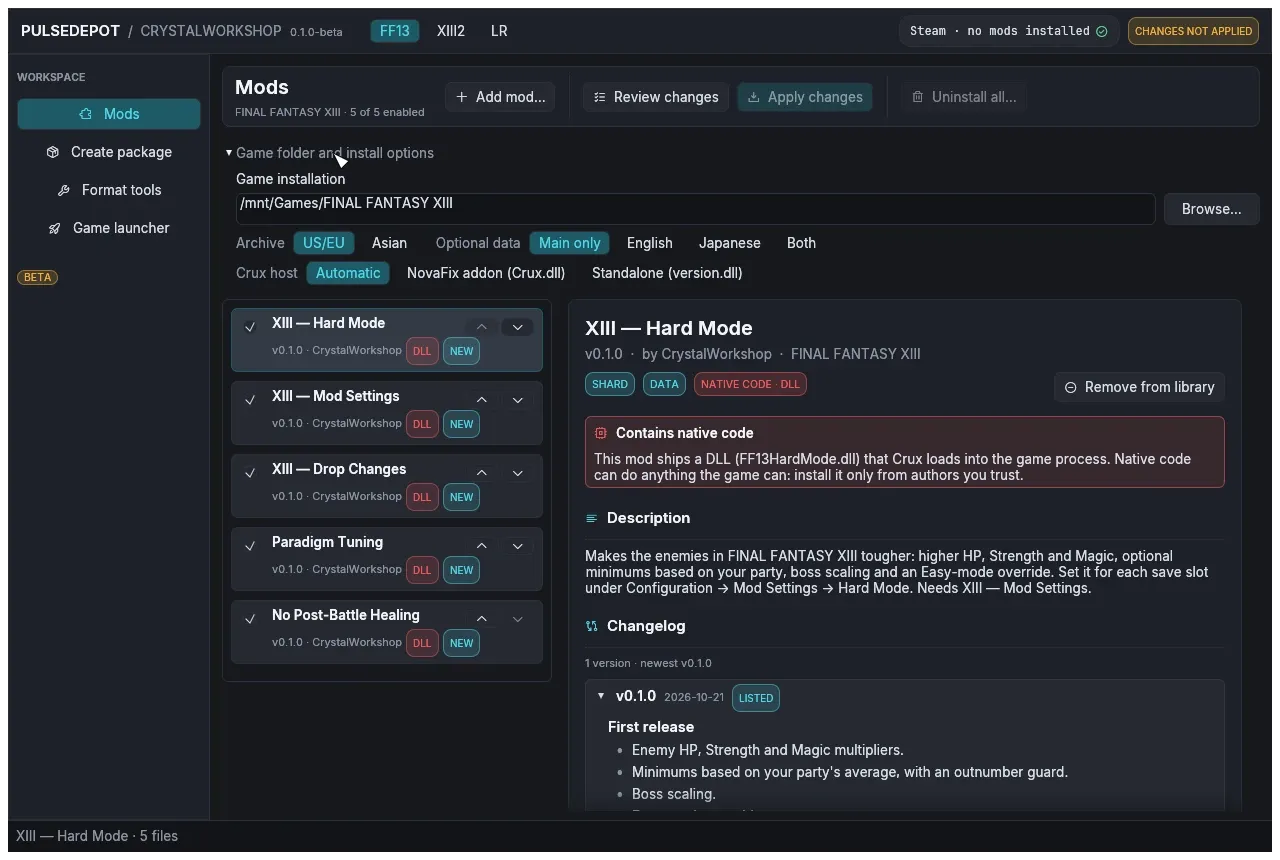The image size is (1280, 860).
Task: Move XIII — Mod Settings up
Action: click(x=481, y=400)
